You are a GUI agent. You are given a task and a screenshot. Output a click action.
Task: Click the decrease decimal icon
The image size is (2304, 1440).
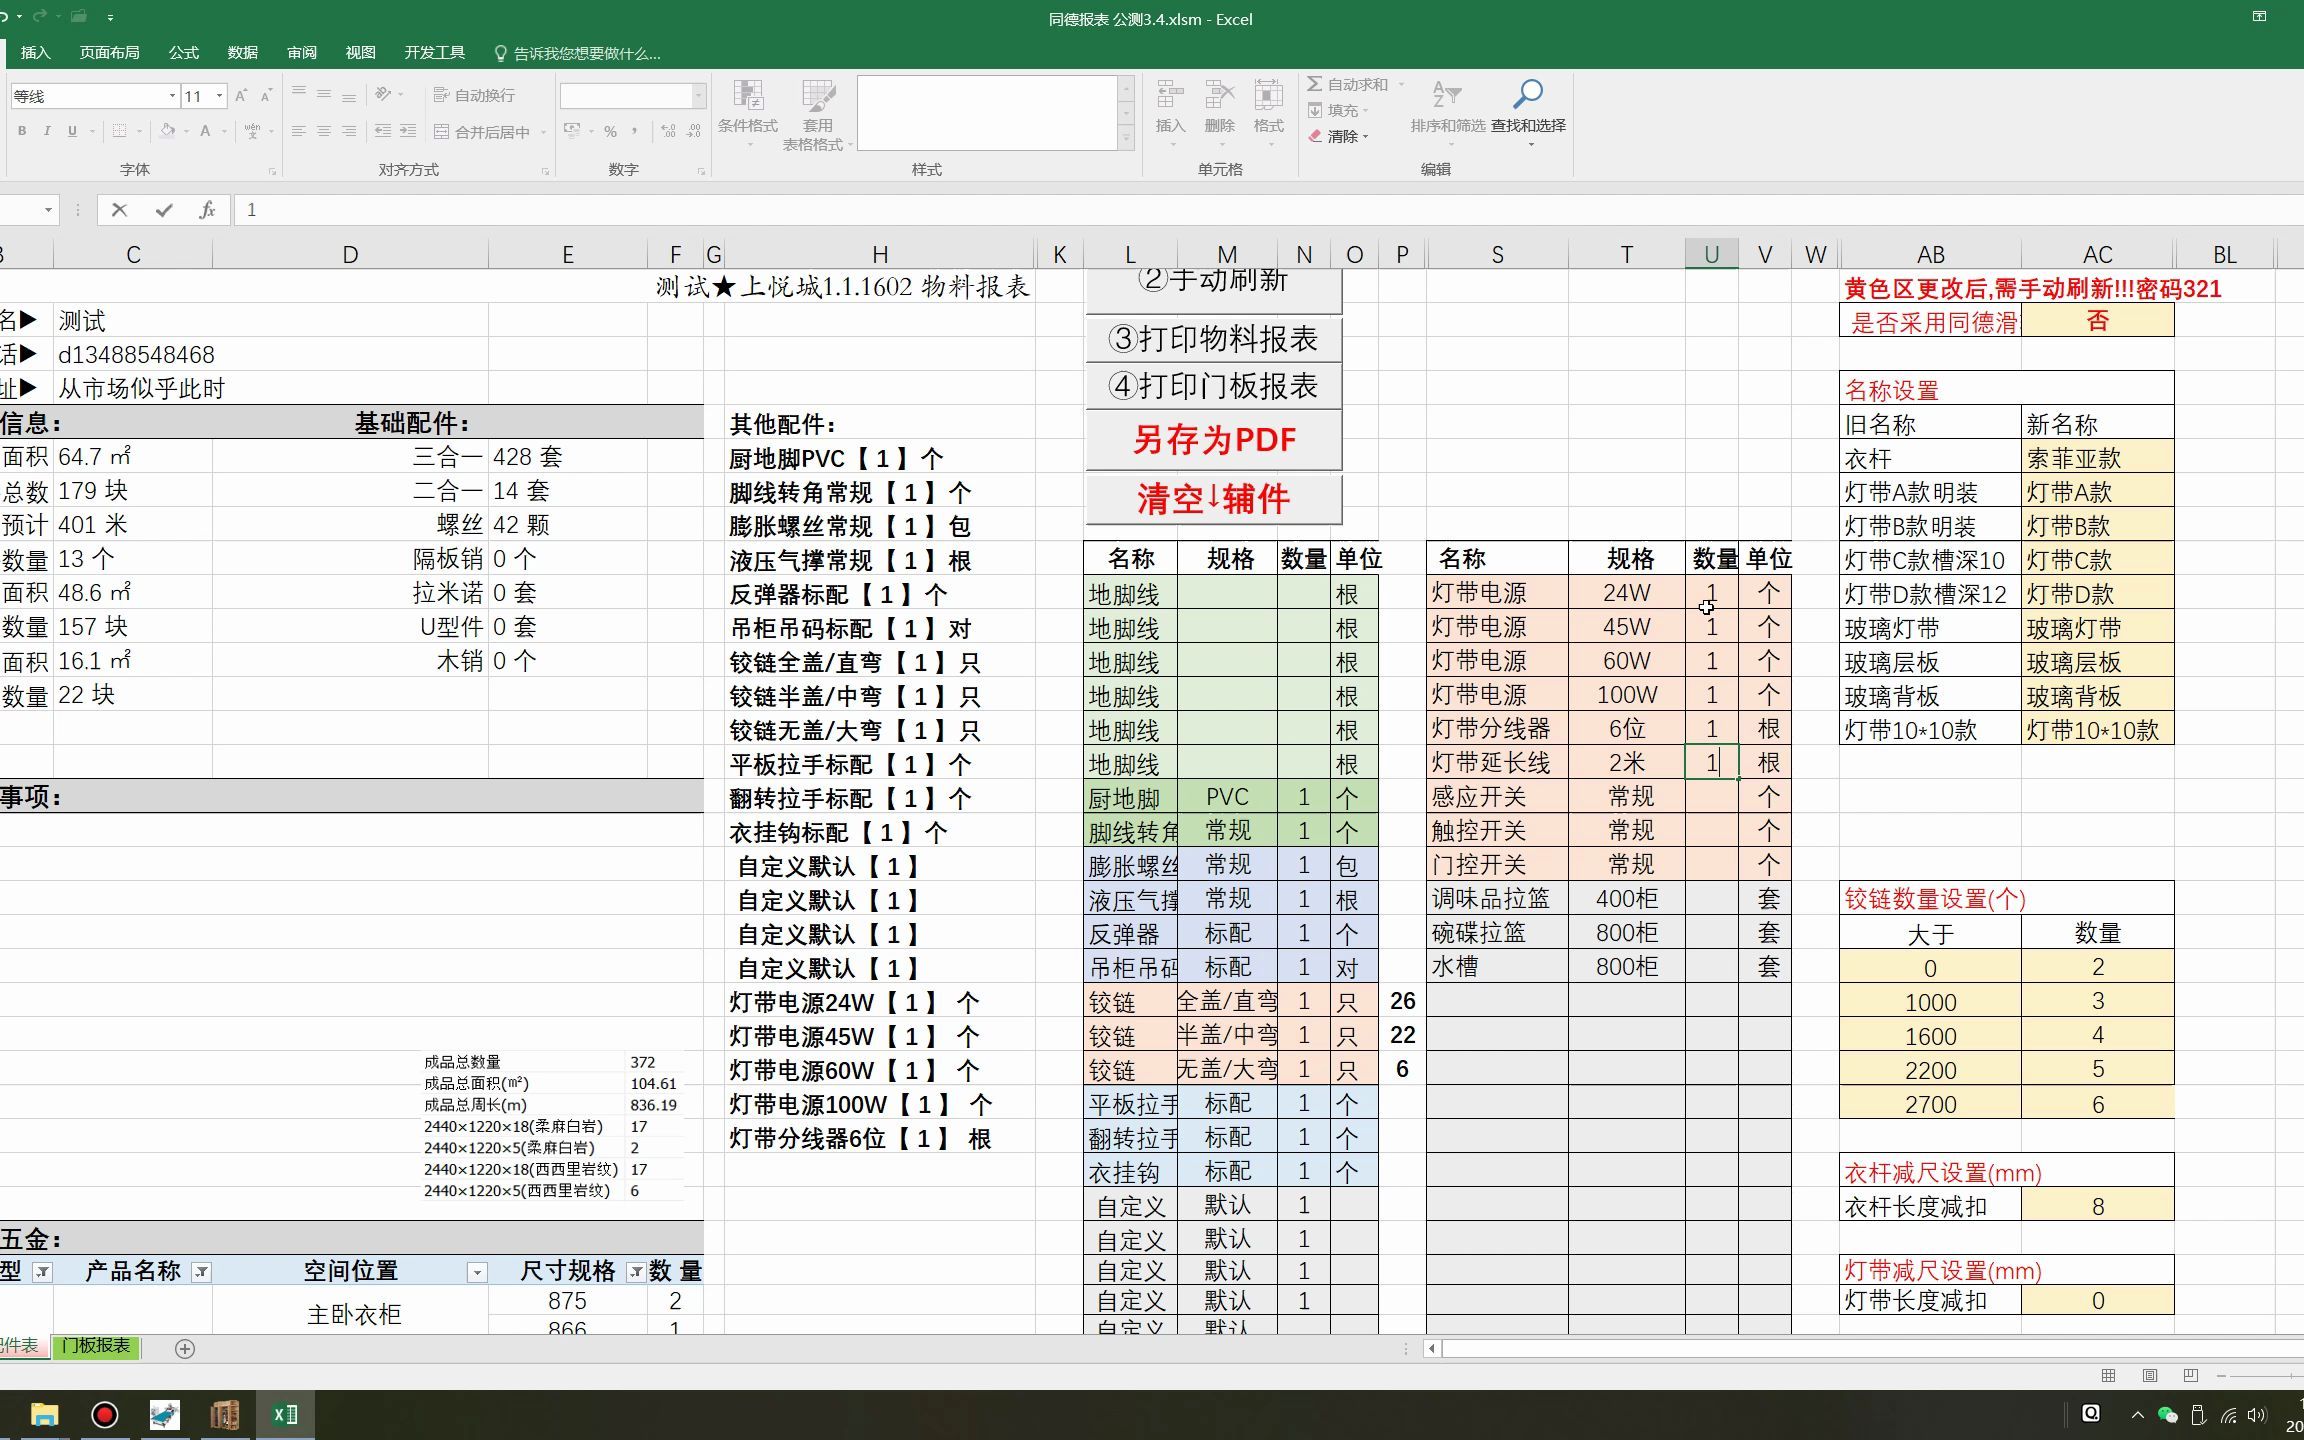tap(693, 131)
